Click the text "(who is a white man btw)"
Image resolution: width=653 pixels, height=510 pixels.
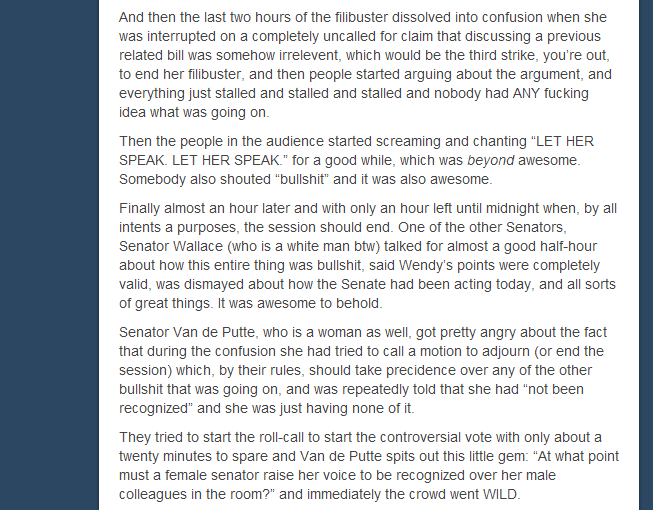point(304,246)
